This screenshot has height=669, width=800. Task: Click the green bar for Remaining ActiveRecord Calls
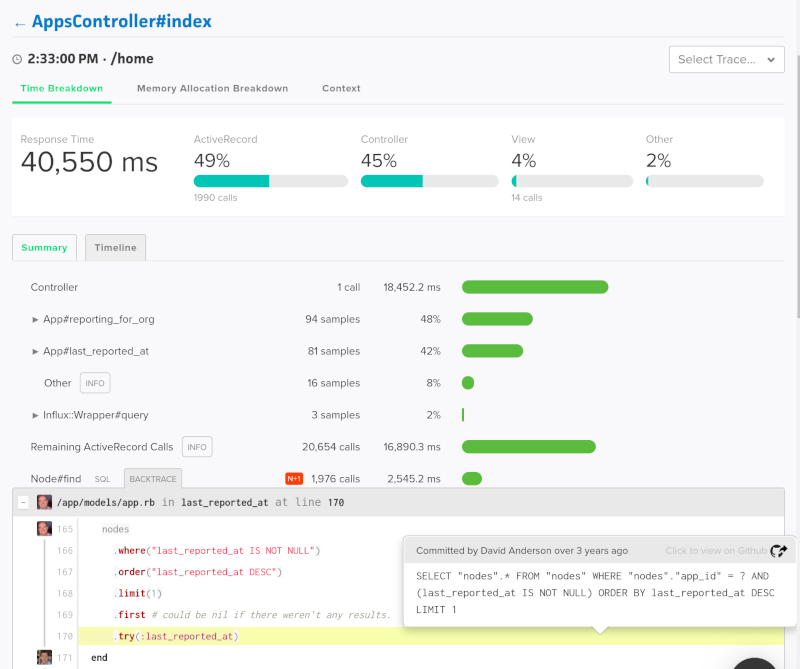[x=529, y=447]
